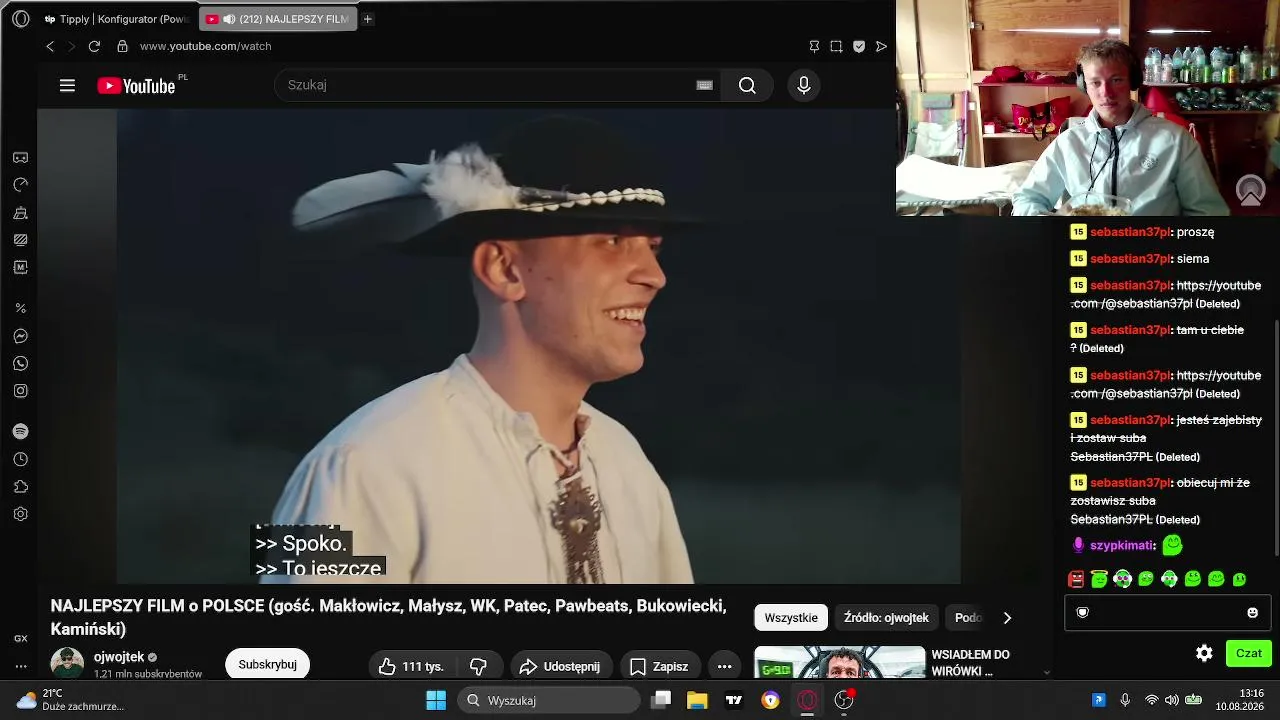Like the video with 111 tys.
This screenshot has height=720, width=1280.
point(412,666)
